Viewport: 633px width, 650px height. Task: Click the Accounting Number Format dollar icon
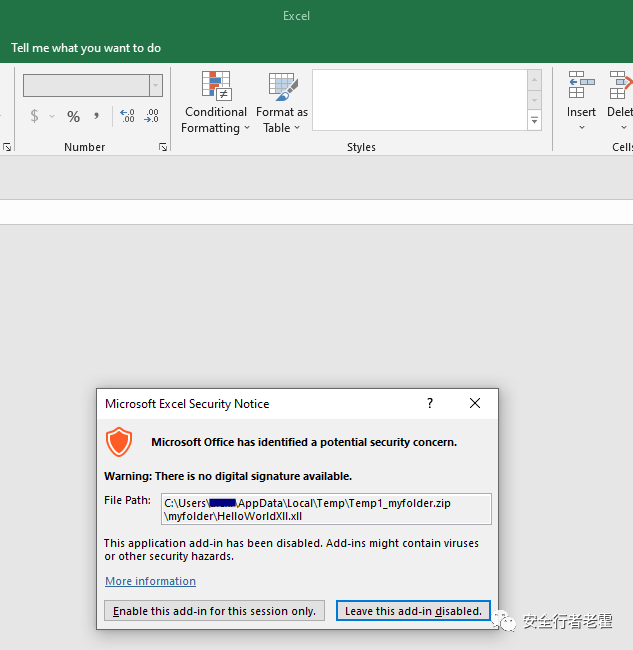[x=34, y=116]
